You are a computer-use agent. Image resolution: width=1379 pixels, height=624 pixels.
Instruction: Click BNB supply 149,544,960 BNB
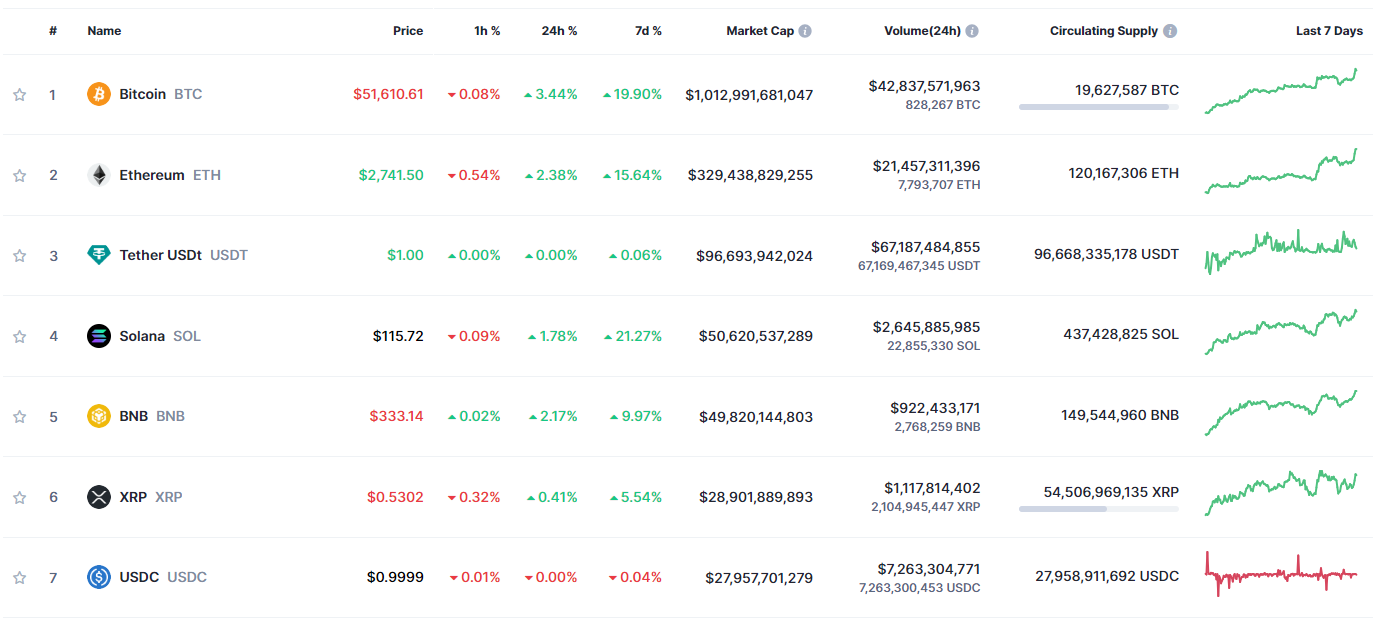click(x=1121, y=415)
